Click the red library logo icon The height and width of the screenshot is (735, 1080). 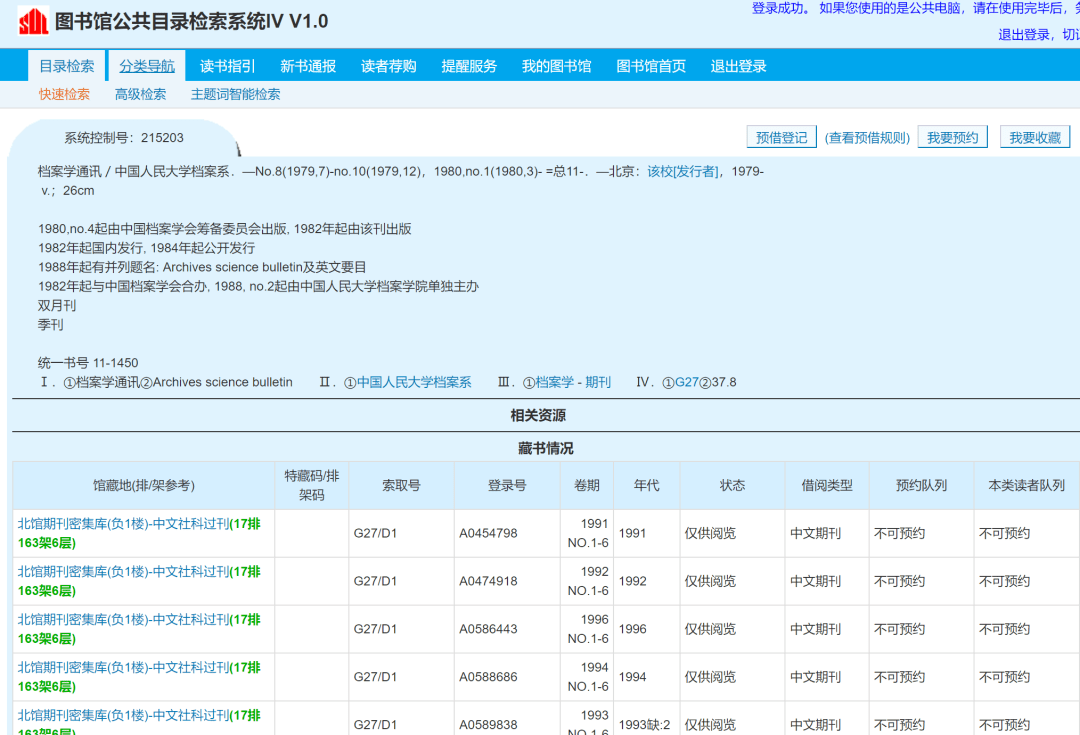click(33, 21)
